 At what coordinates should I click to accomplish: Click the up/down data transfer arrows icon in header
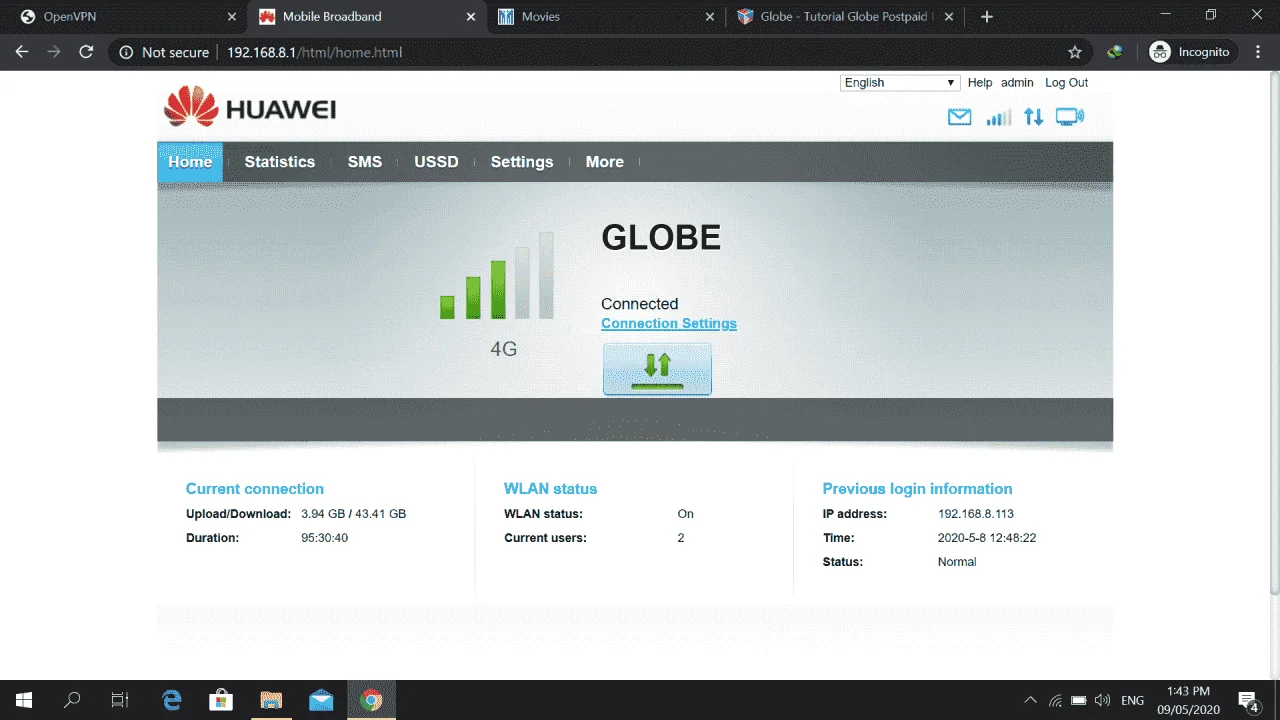tap(1034, 117)
